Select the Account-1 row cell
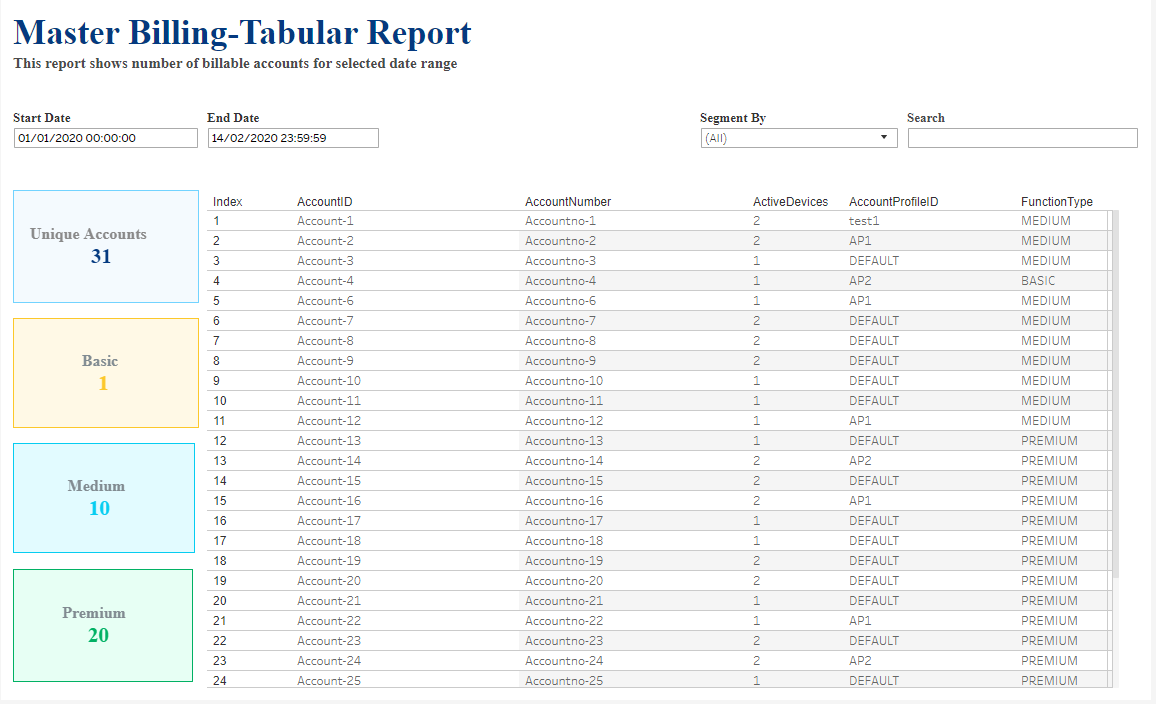This screenshot has width=1156, height=704. (x=325, y=221)
